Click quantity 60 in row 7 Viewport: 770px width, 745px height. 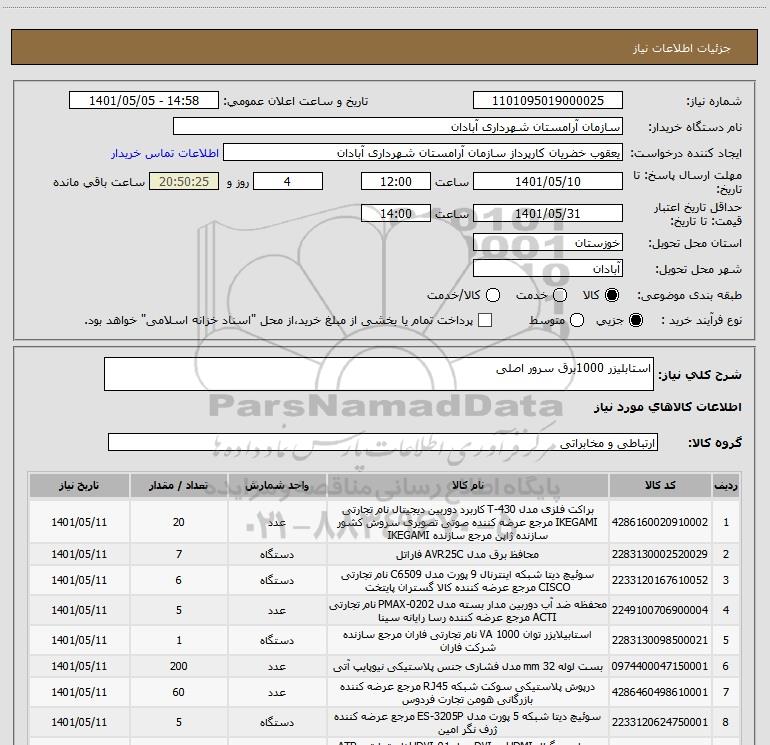click(179, 692)
